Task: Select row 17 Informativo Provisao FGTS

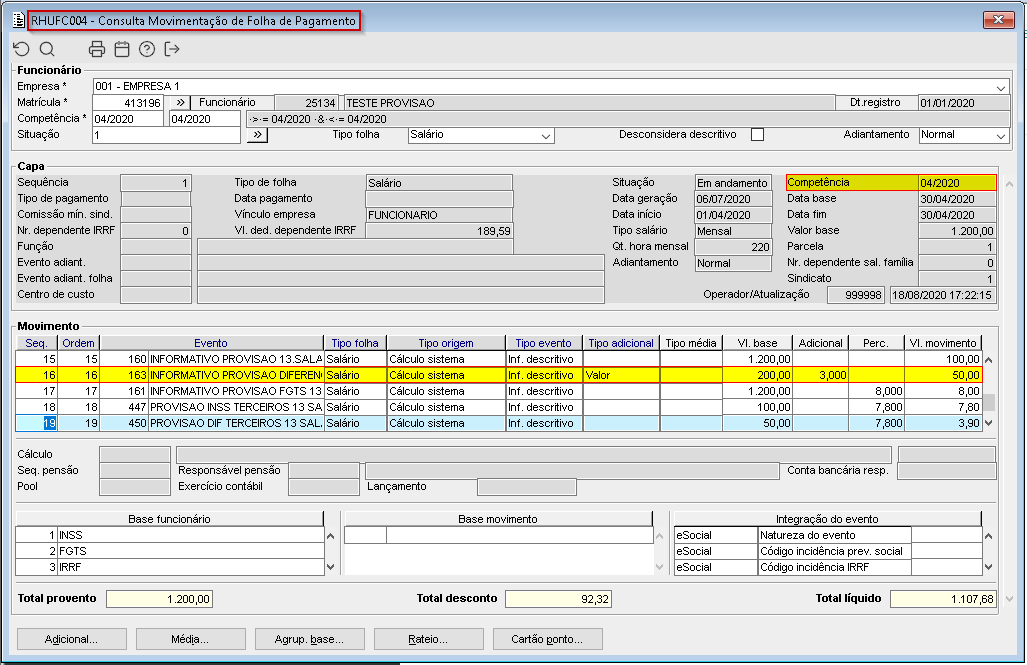Action: pyautogui.click(x=235, y=391)
